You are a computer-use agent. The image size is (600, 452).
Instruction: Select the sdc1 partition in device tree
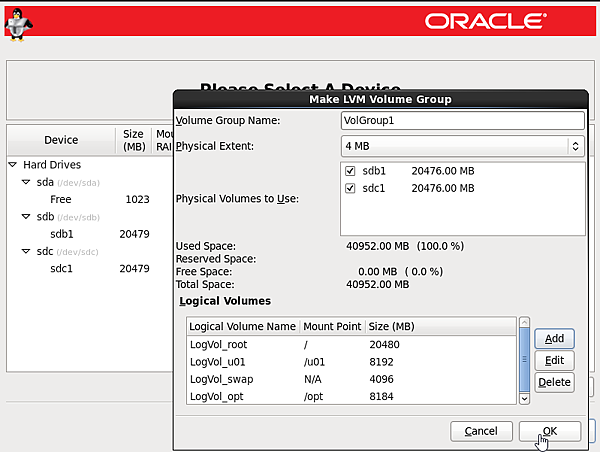[x=62, y=269]
